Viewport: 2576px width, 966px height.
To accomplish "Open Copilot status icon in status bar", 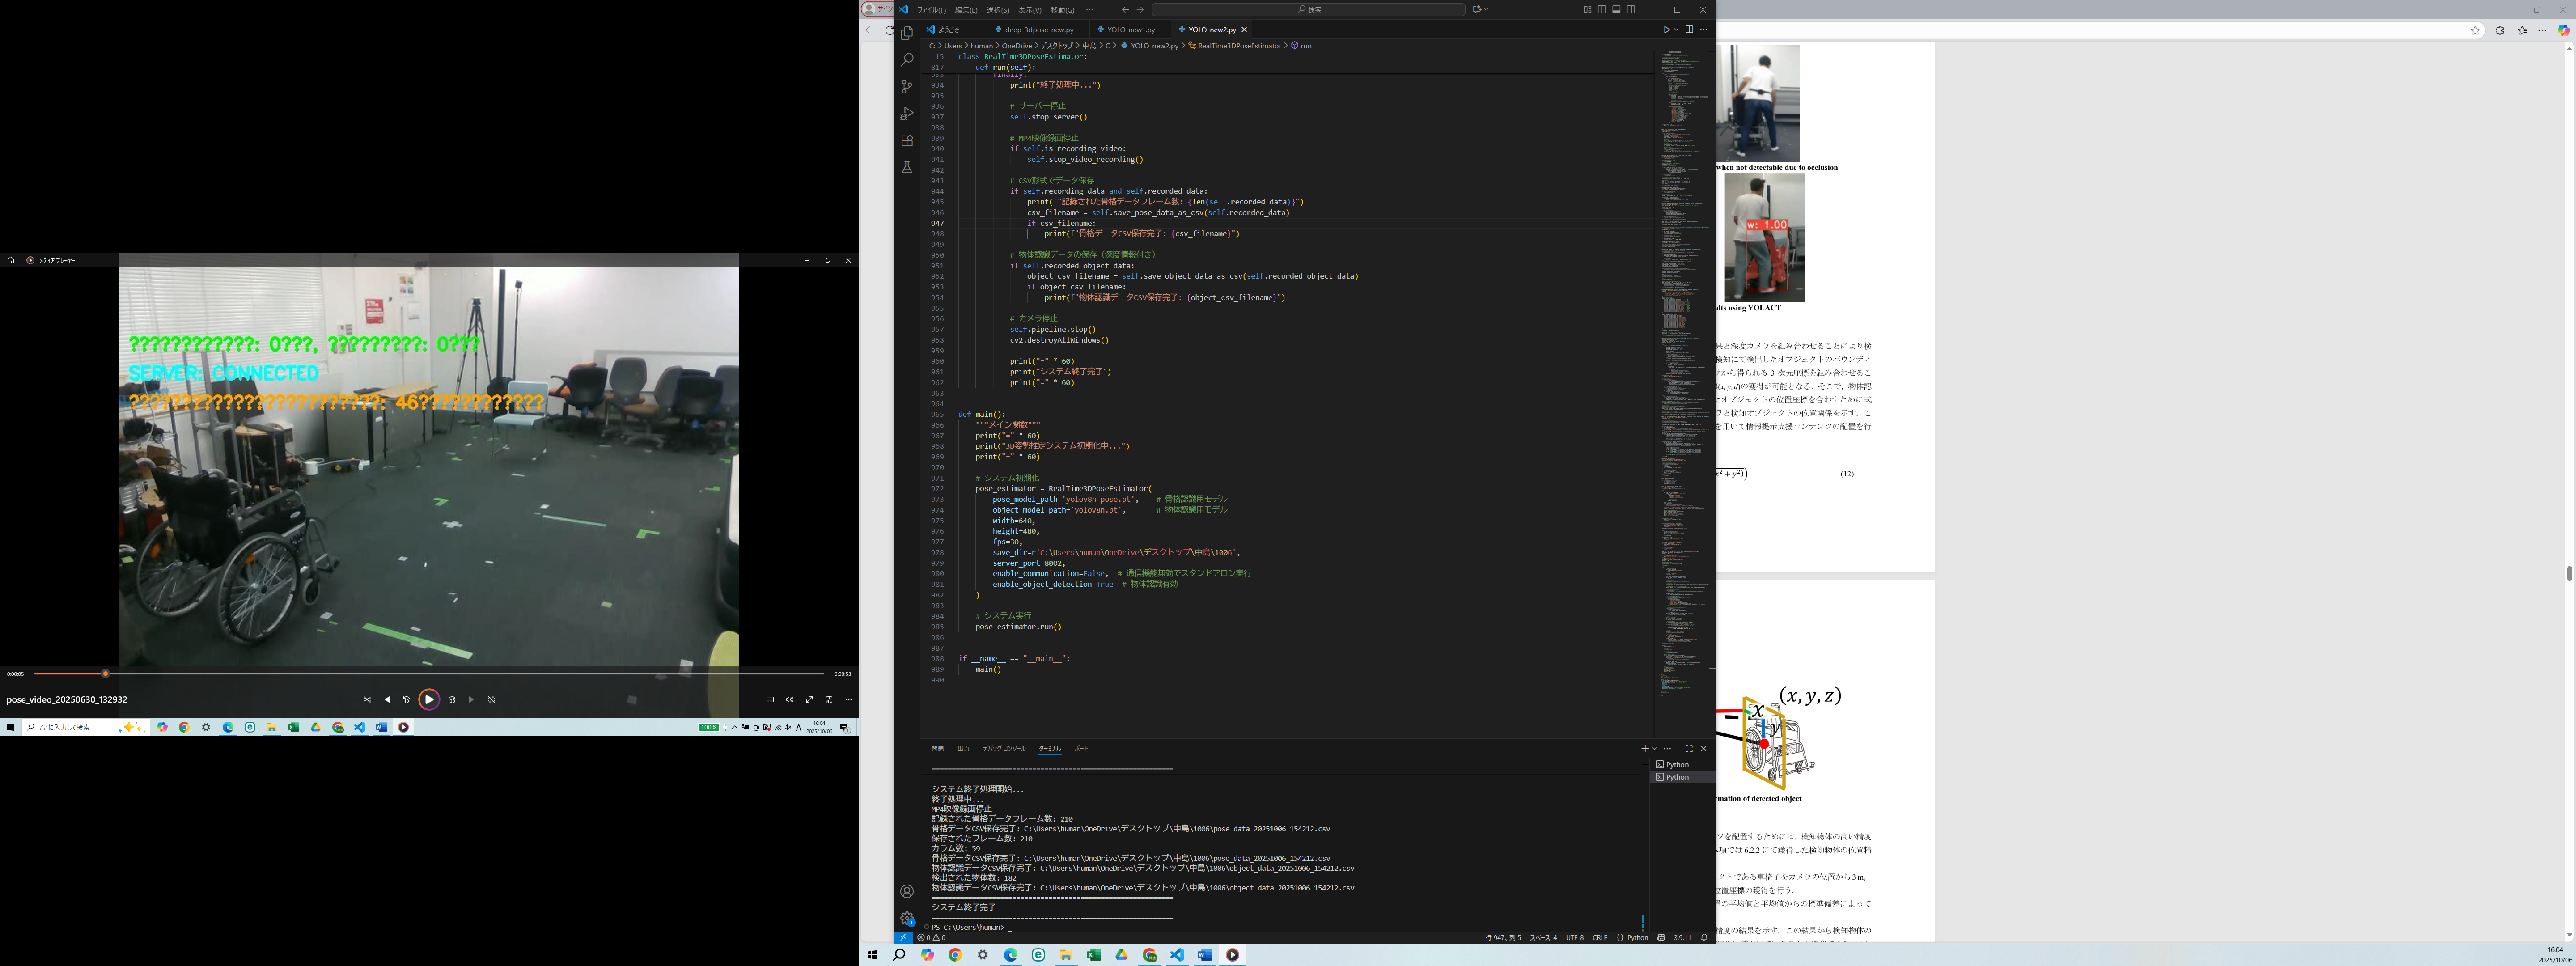I will 1662,938.
